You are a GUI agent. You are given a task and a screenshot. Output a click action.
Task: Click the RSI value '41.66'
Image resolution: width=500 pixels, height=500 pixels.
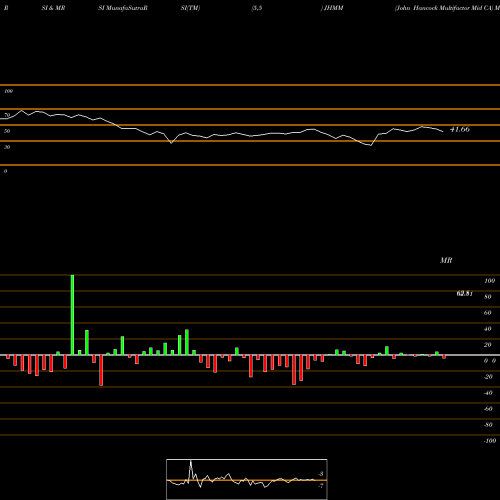(460, 129)
